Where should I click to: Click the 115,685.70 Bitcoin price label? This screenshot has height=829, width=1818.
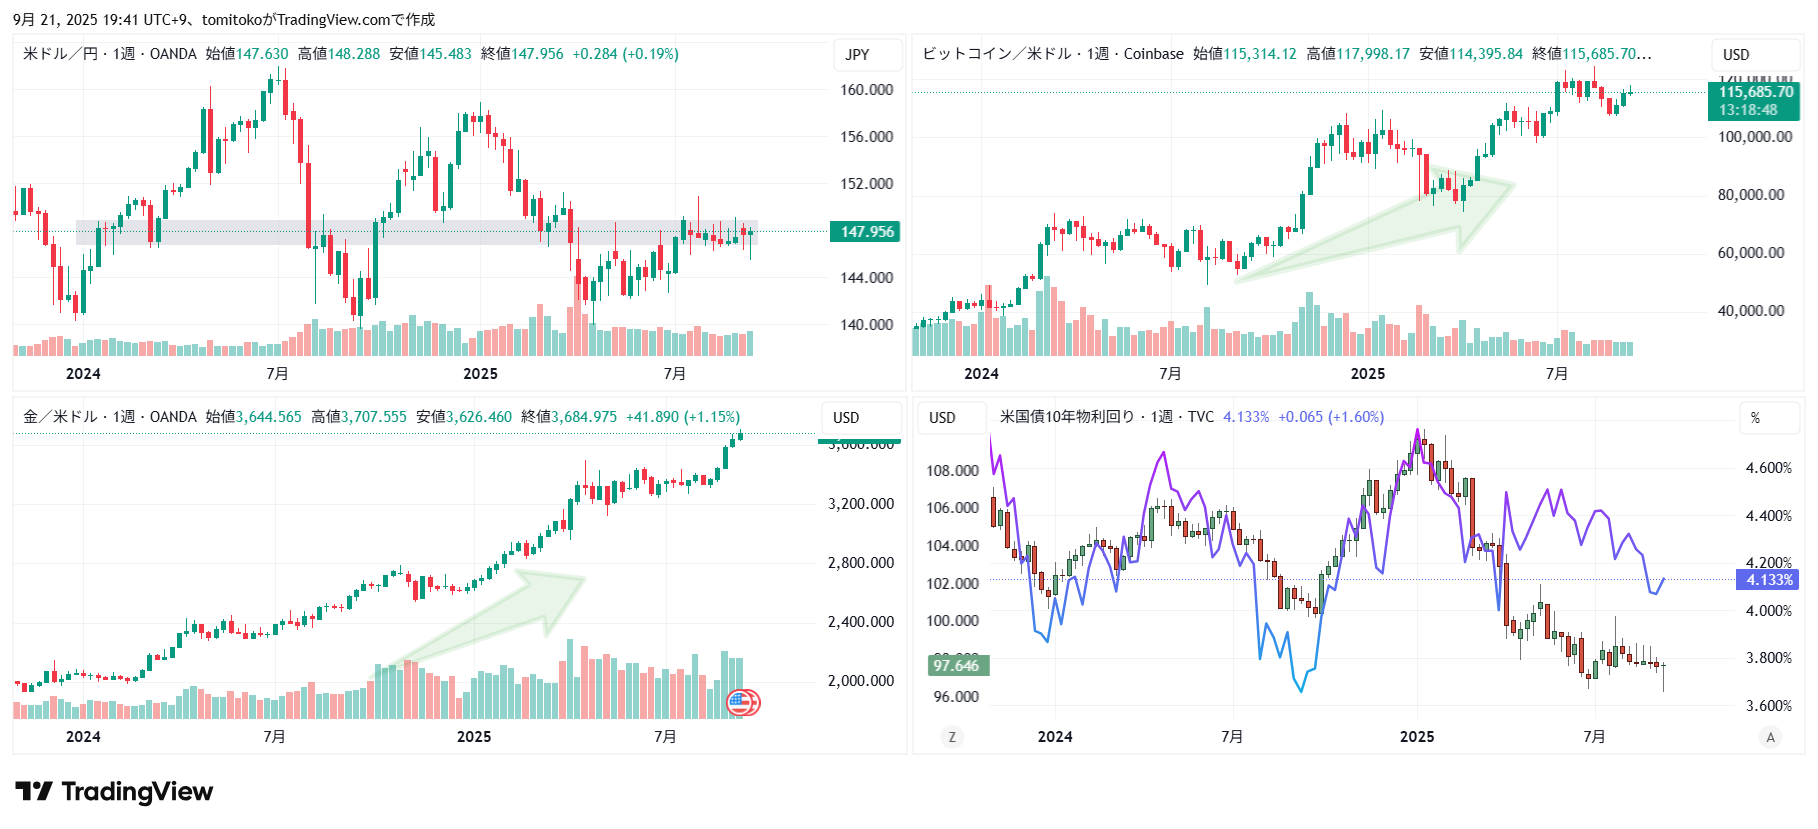(x=1755, y=92)
